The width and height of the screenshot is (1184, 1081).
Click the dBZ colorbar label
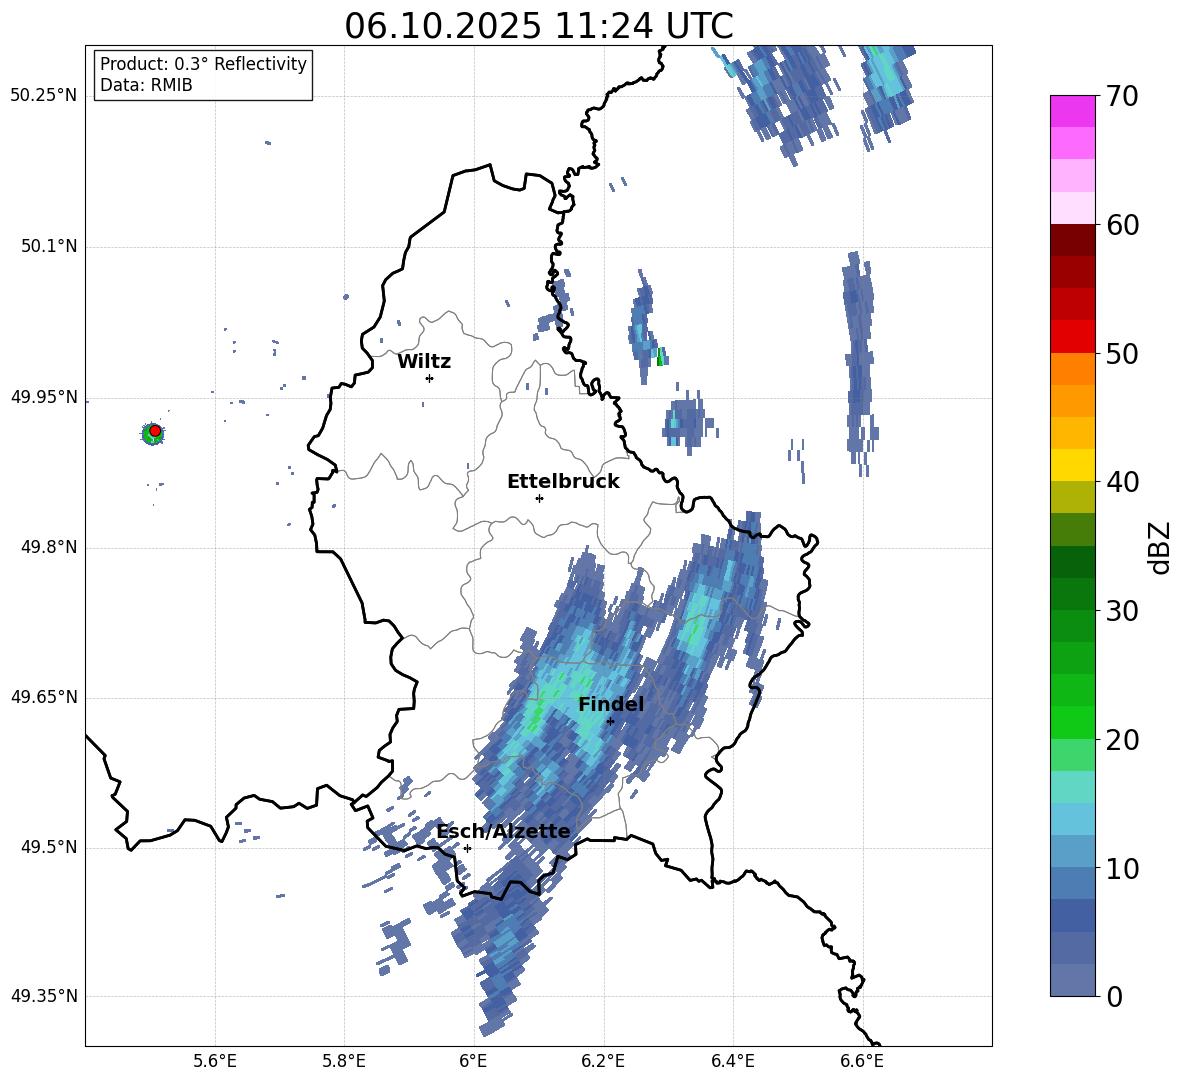pyautogui.click(x=1161, y=547)
